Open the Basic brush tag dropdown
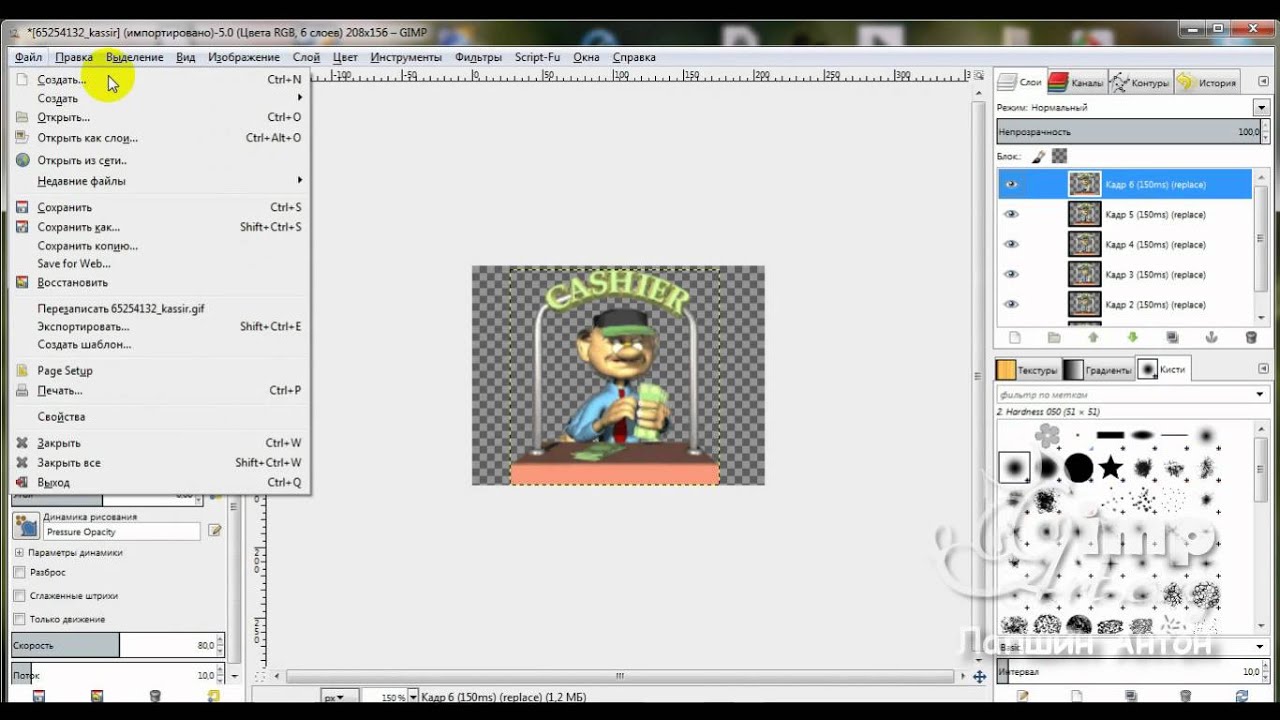Viewport: 1280px width, 720px height. (x=1261, y=647)
